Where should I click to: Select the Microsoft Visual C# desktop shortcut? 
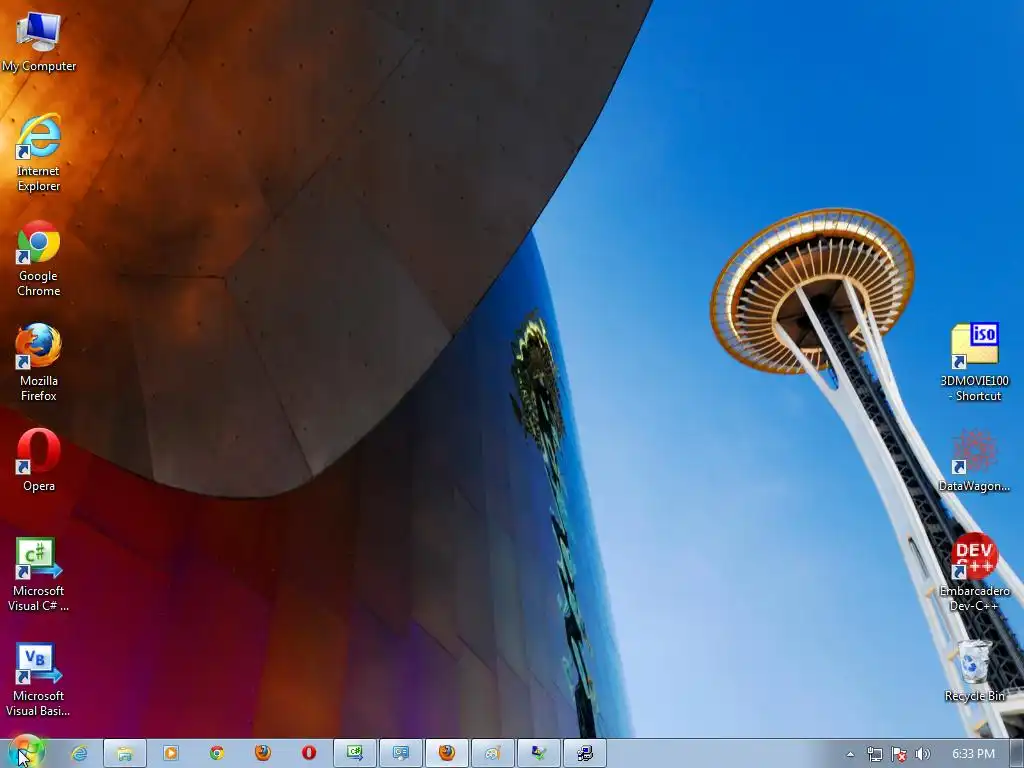pyautogui.click(x=39, y=574)
